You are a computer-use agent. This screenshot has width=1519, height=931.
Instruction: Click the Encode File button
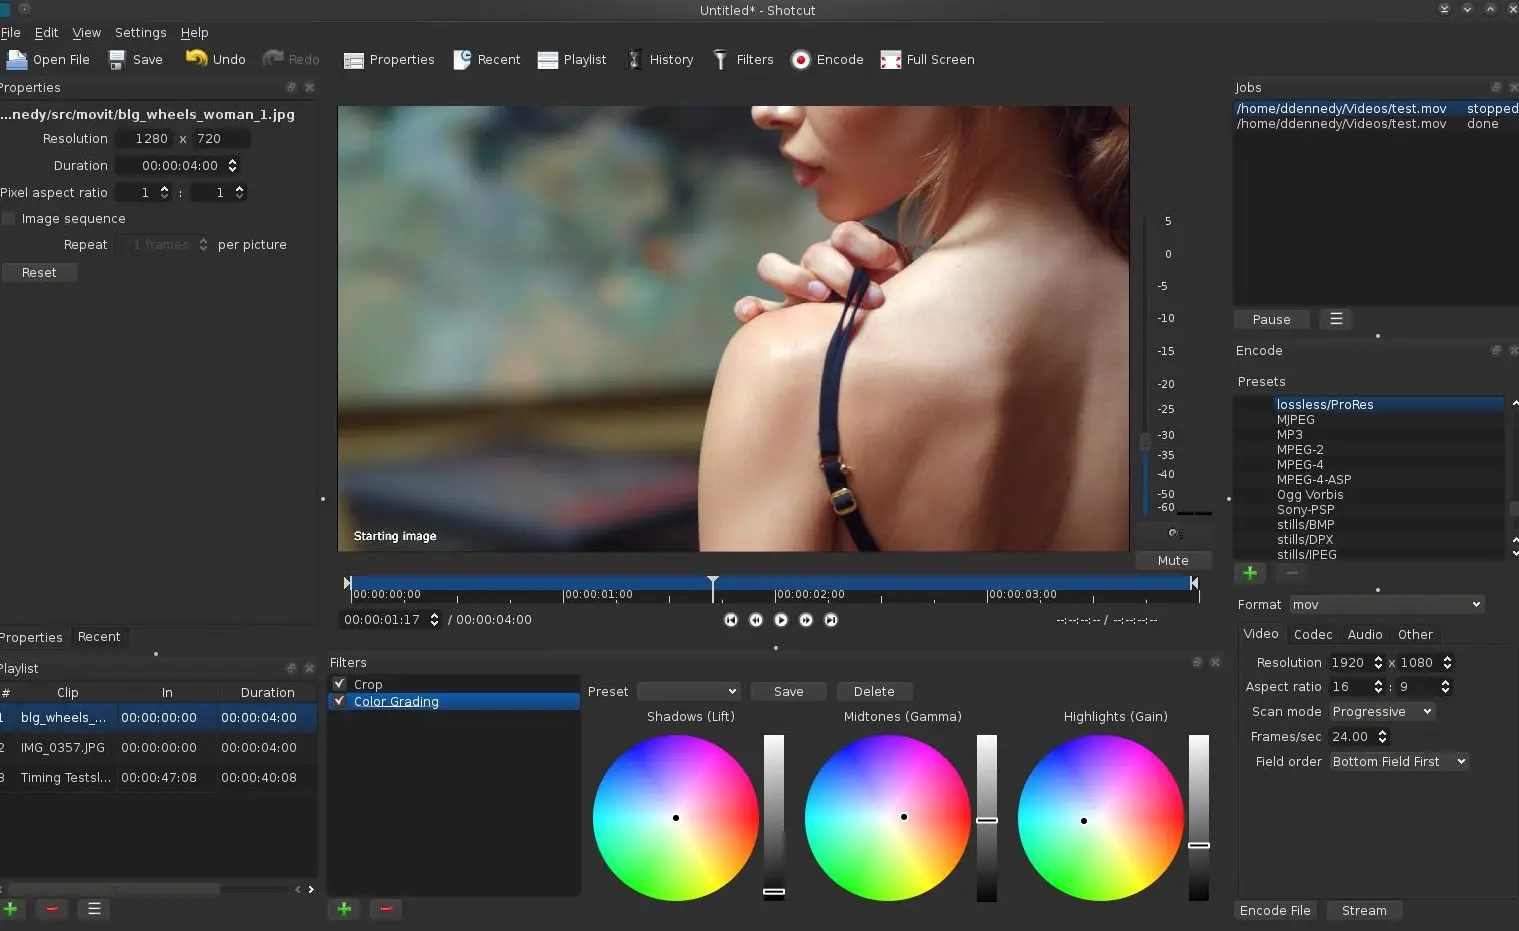(x=1275, y=910)
